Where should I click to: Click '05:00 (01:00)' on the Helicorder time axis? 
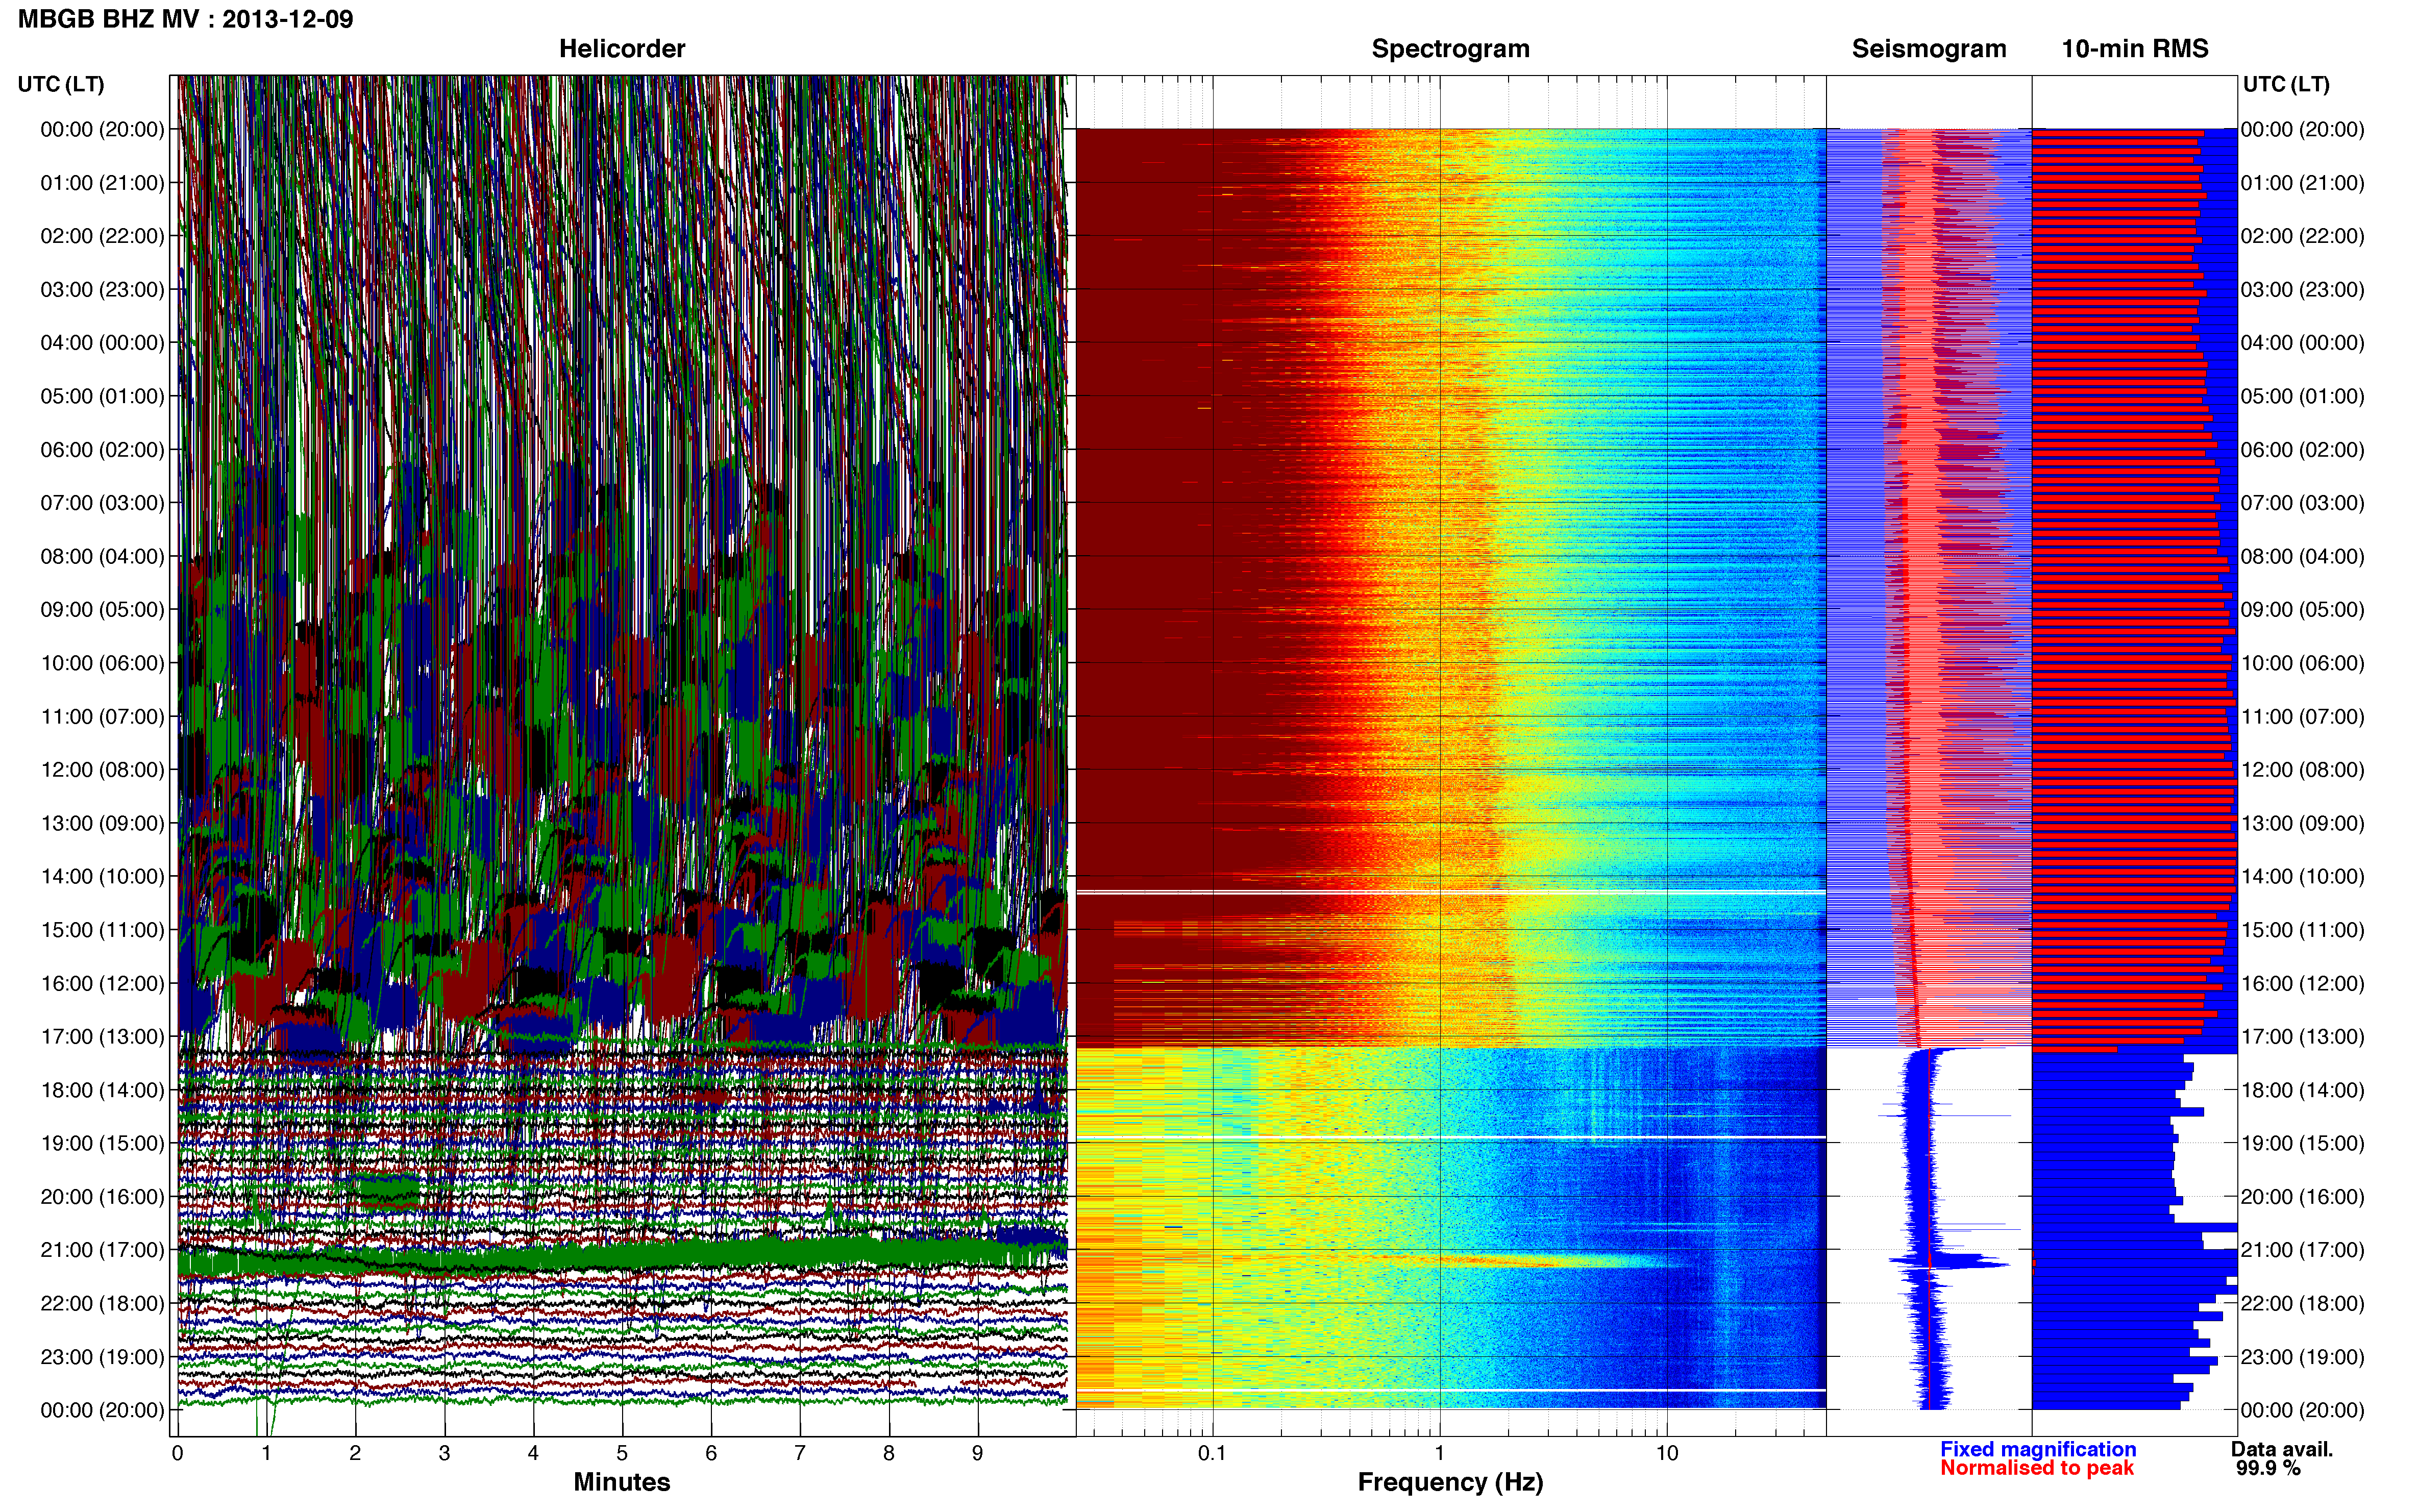(x=102, y=396)
